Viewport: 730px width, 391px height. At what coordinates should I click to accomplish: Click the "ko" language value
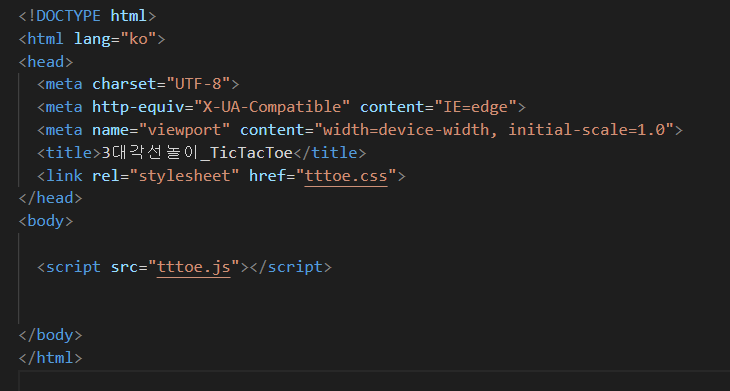click(x=139, y=39)
